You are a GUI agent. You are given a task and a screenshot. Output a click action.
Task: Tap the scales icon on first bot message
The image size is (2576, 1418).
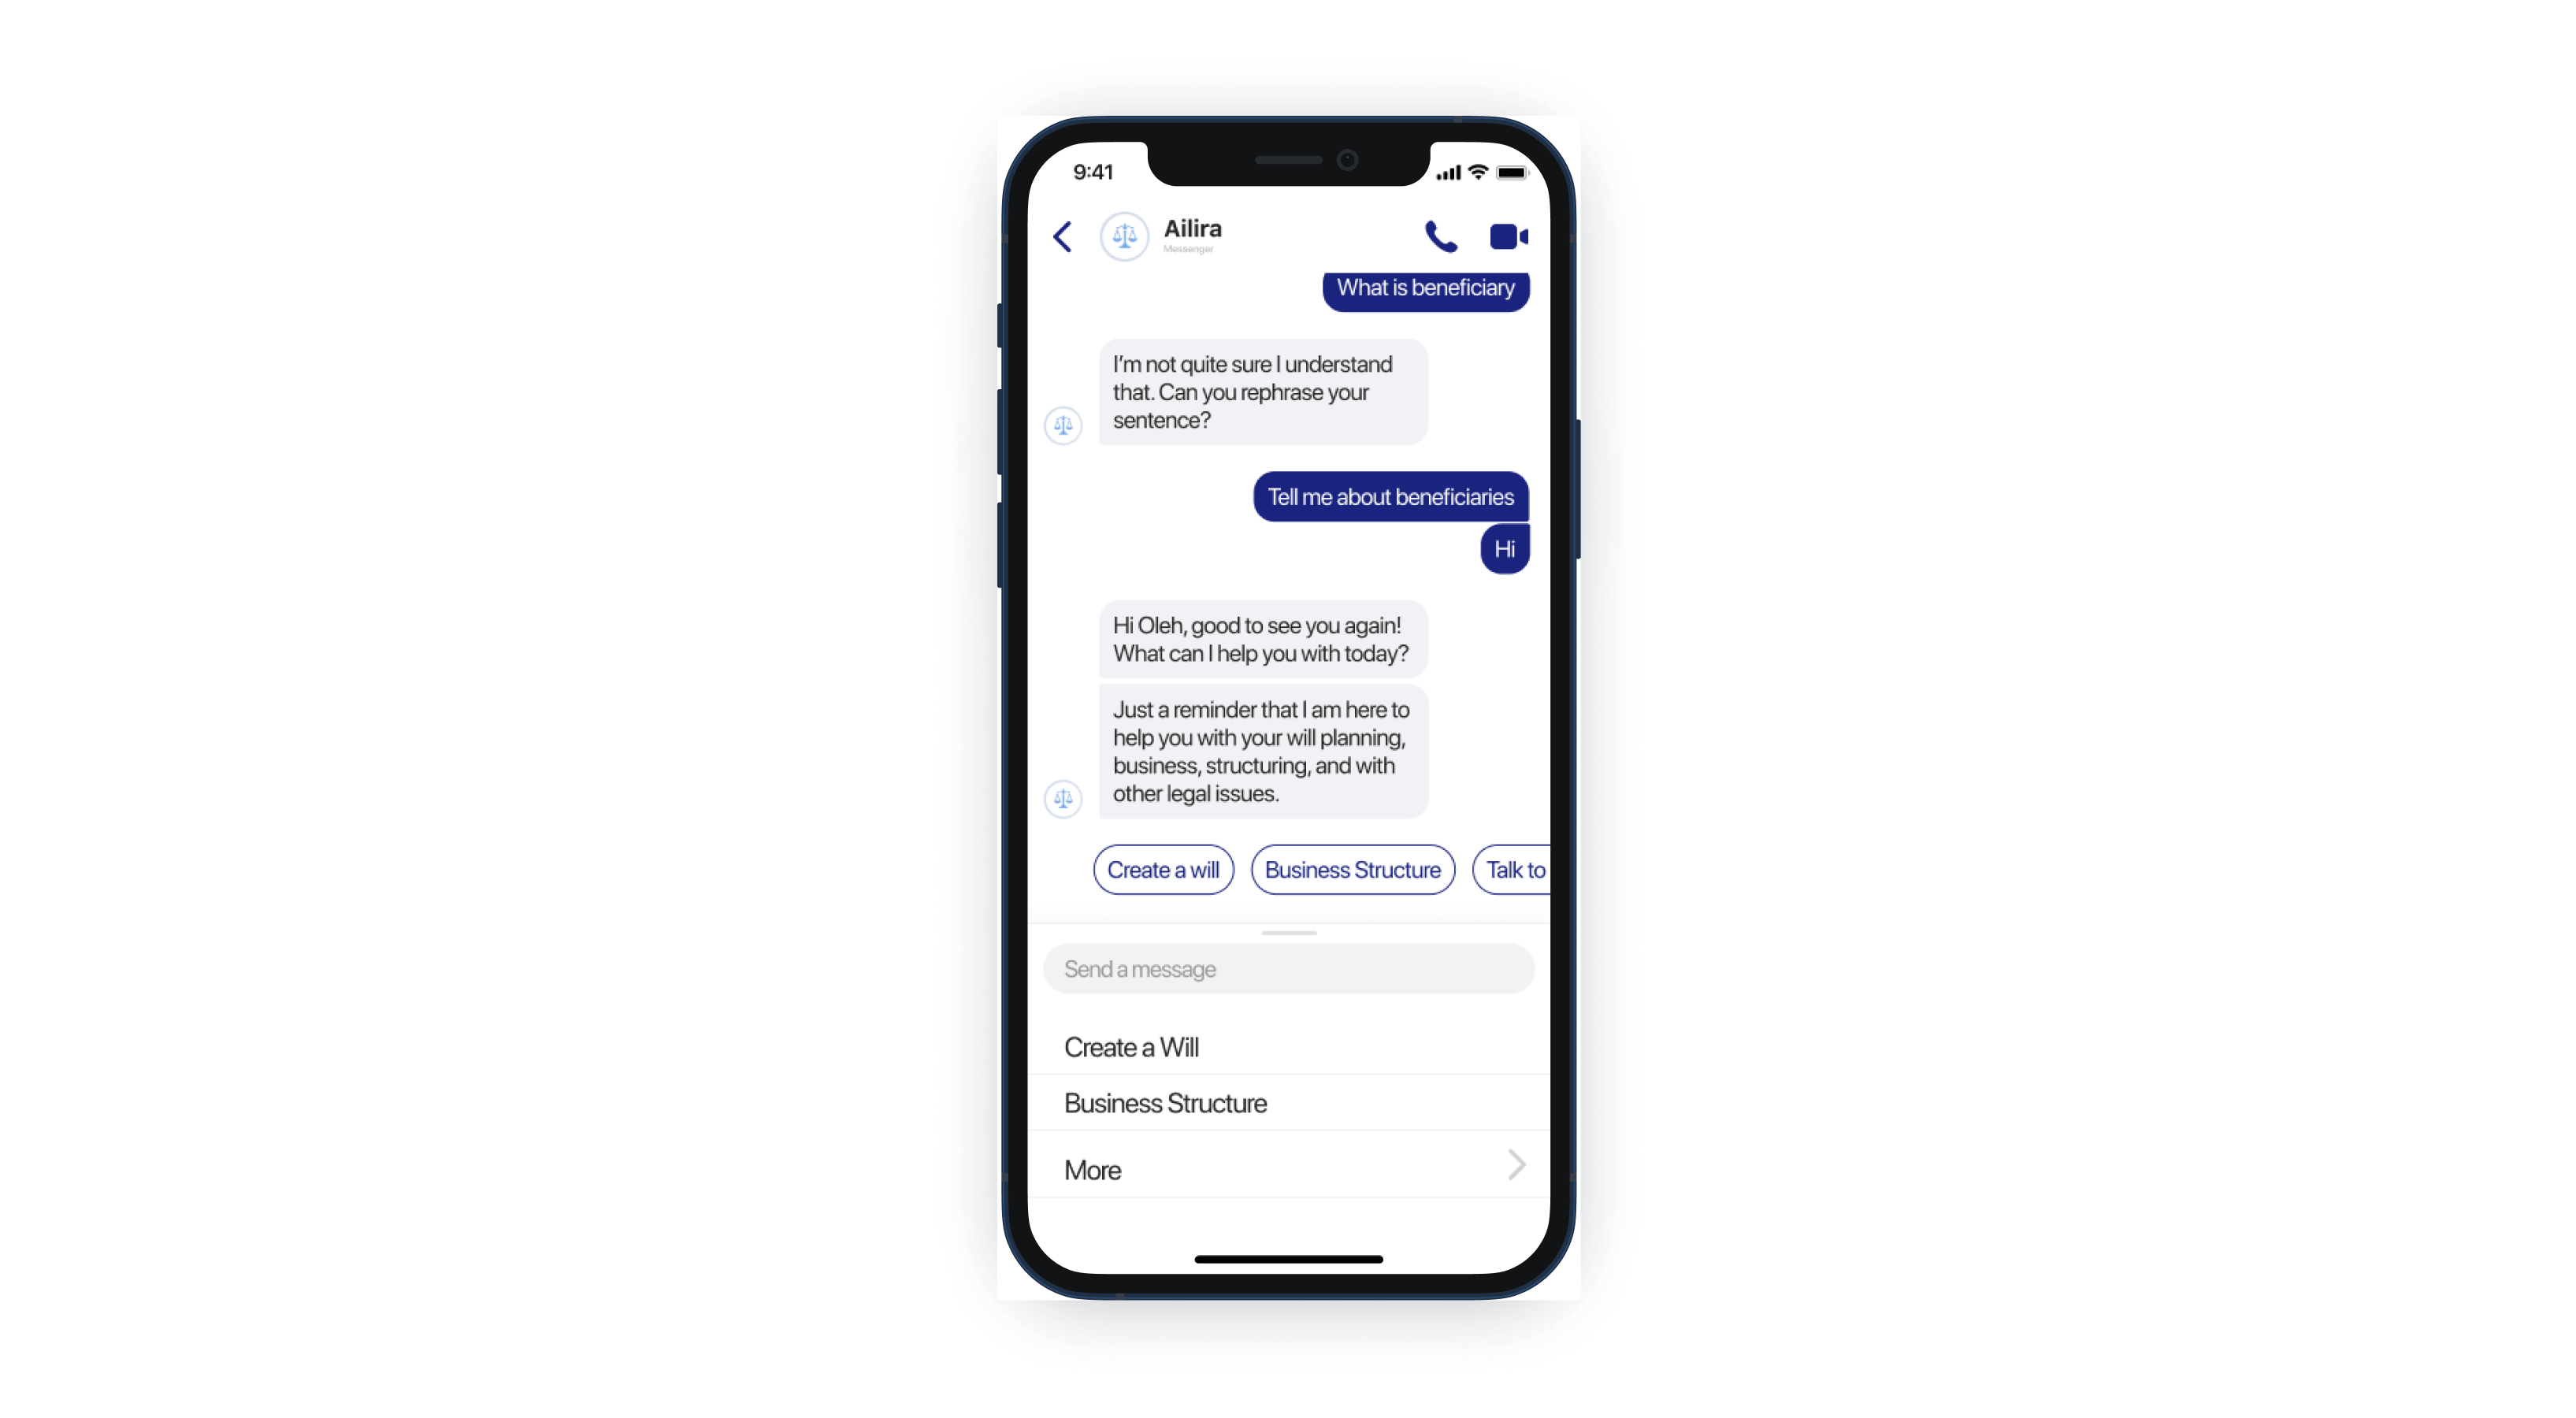click(1063, 425)
